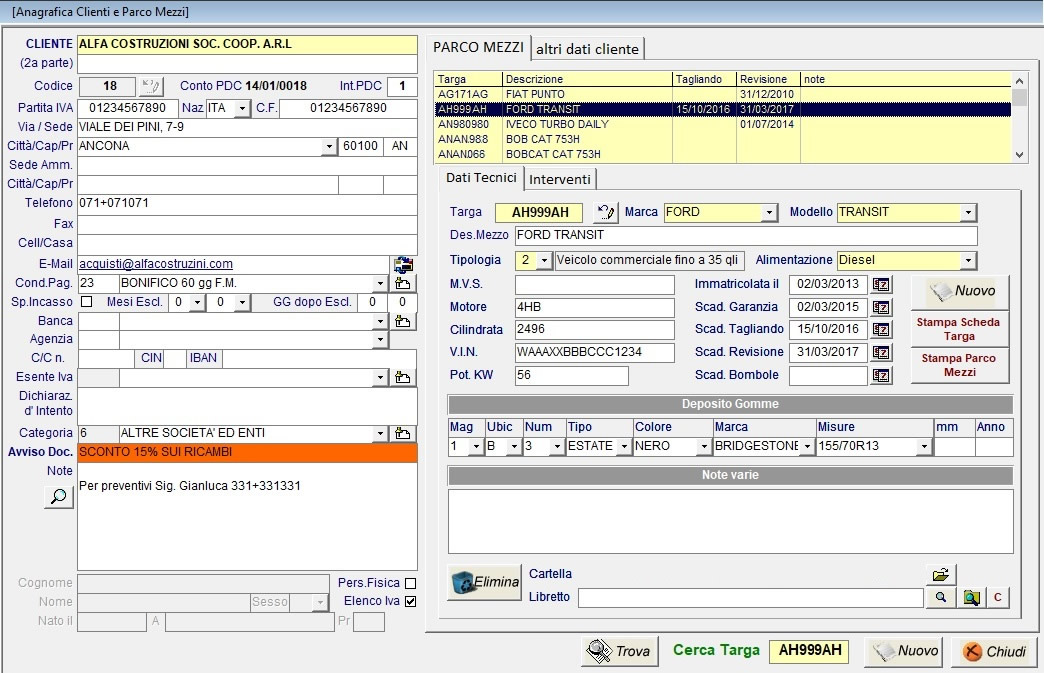1044x673 pixels.
Task: Expand the Modello TRANSIT dropdown
Action: coord(968,212)
